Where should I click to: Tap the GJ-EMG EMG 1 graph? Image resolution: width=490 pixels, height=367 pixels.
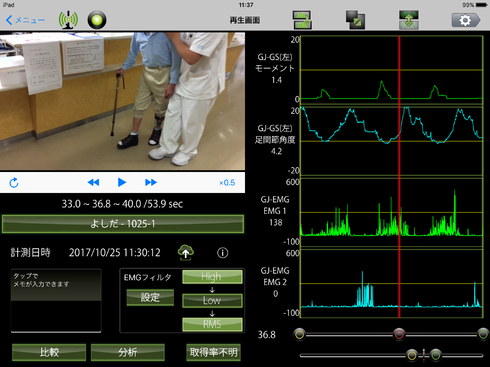[392, 213]
